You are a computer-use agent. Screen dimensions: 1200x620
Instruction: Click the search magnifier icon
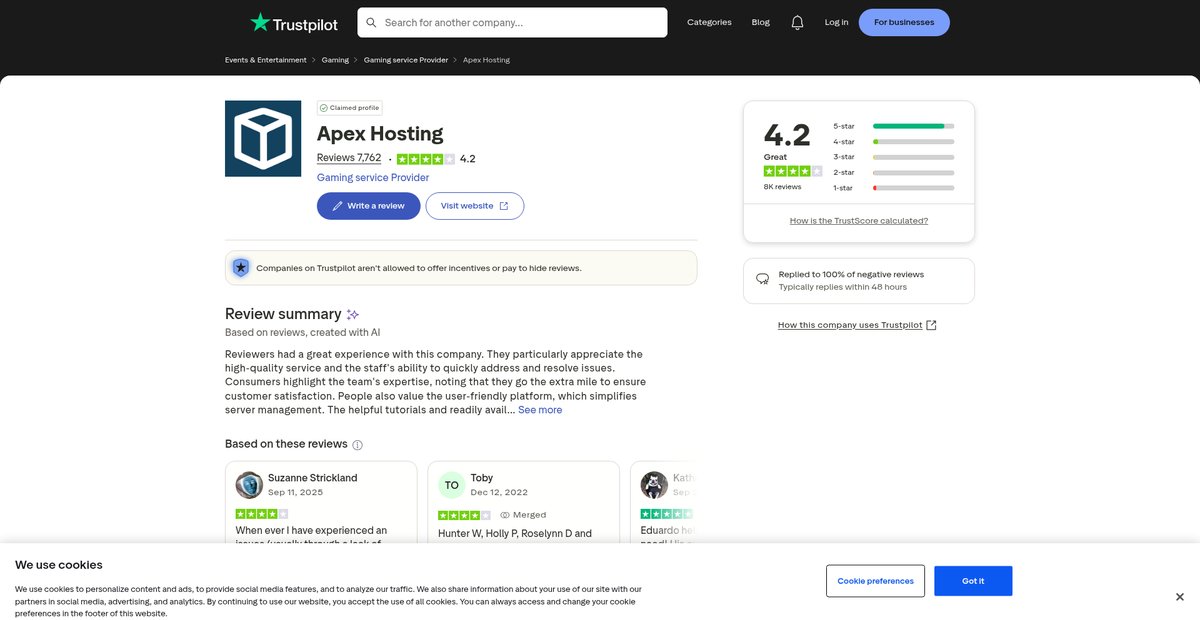[372, 22]
